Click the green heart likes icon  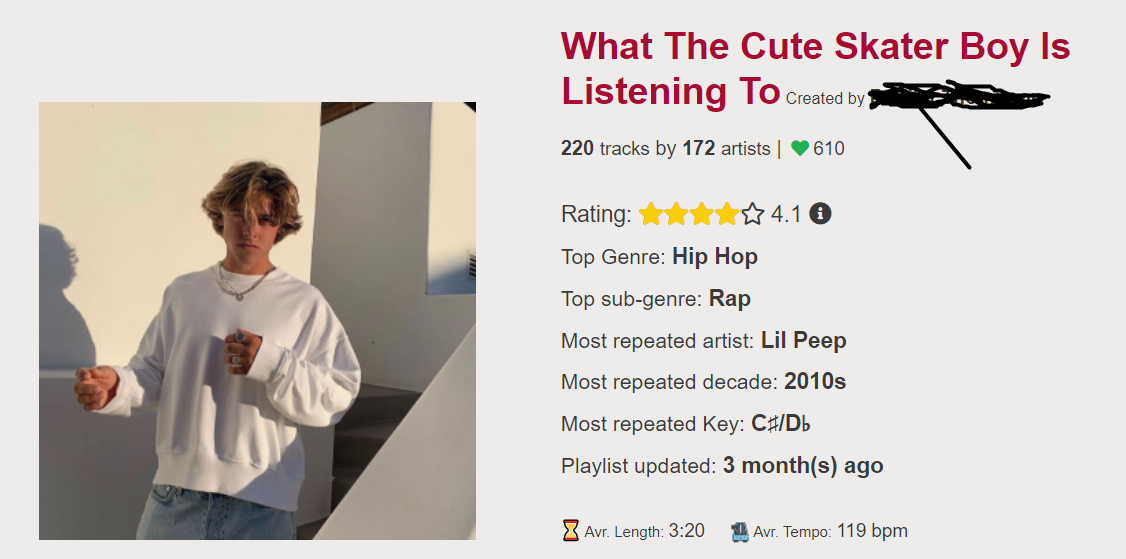[x=800, y=149]
